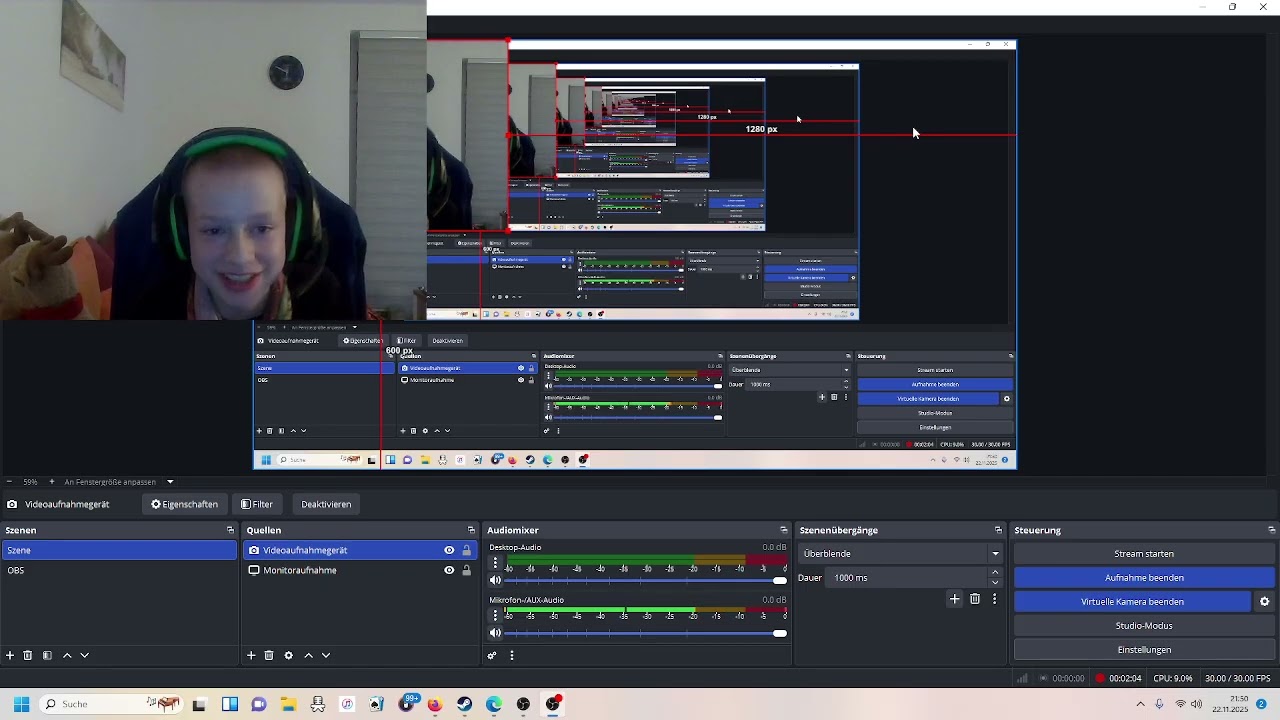Screen dimensions: 1280x720
Task: Increase Dauer with the up stepper arrow
Action: click(994, 573)
